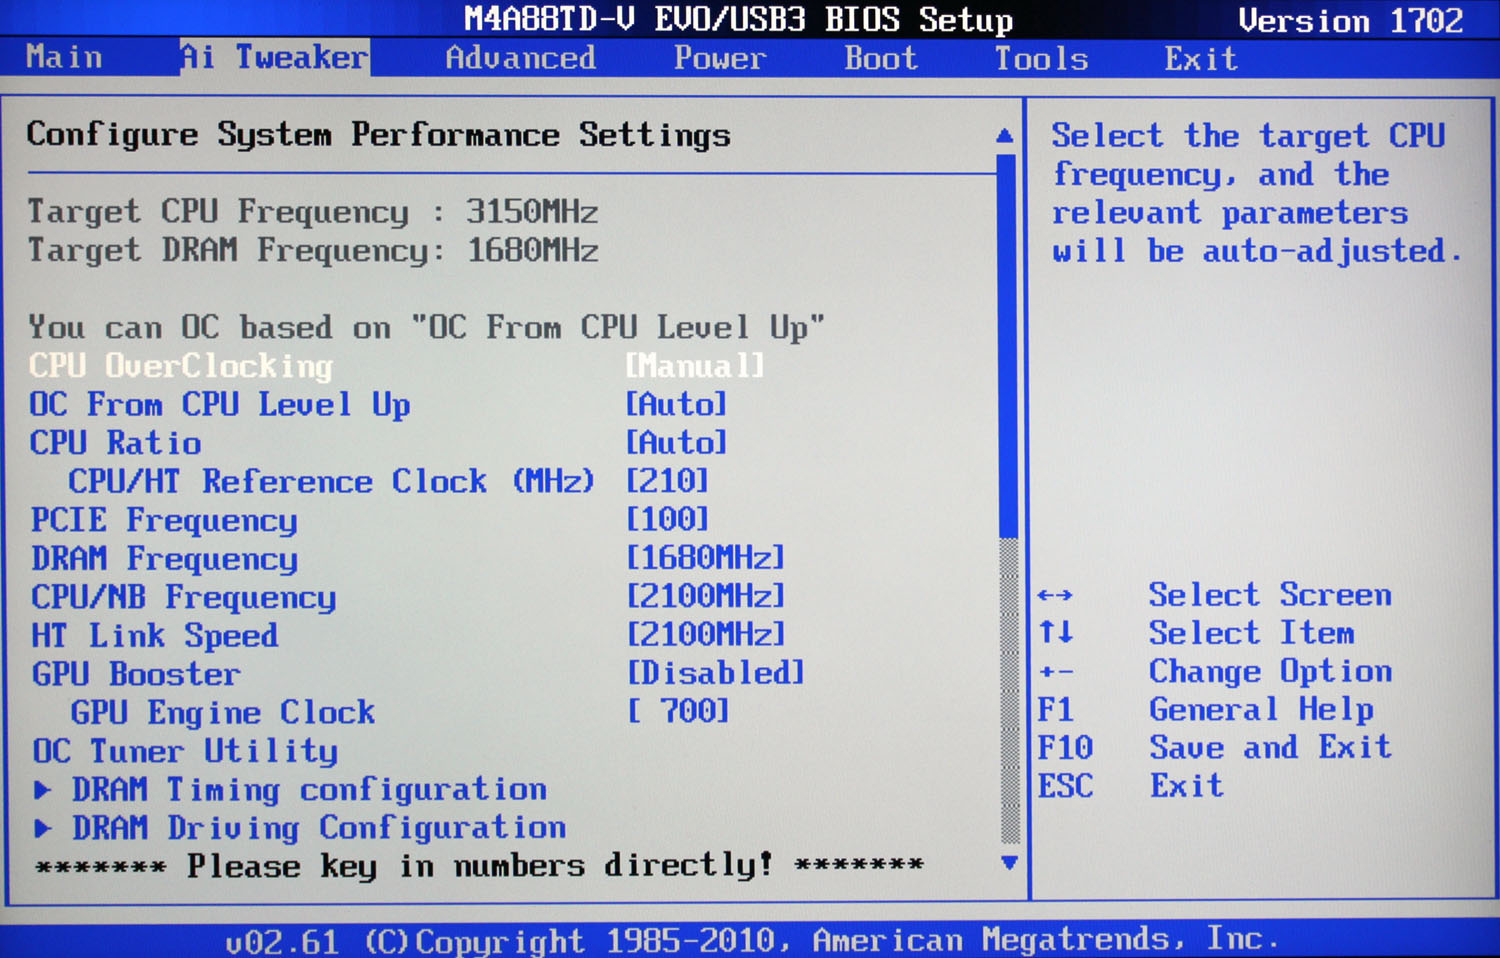The image size is (1500, 958).
Task: Click the up-down arrows Select Item icon
Action: click(1055, 632)
